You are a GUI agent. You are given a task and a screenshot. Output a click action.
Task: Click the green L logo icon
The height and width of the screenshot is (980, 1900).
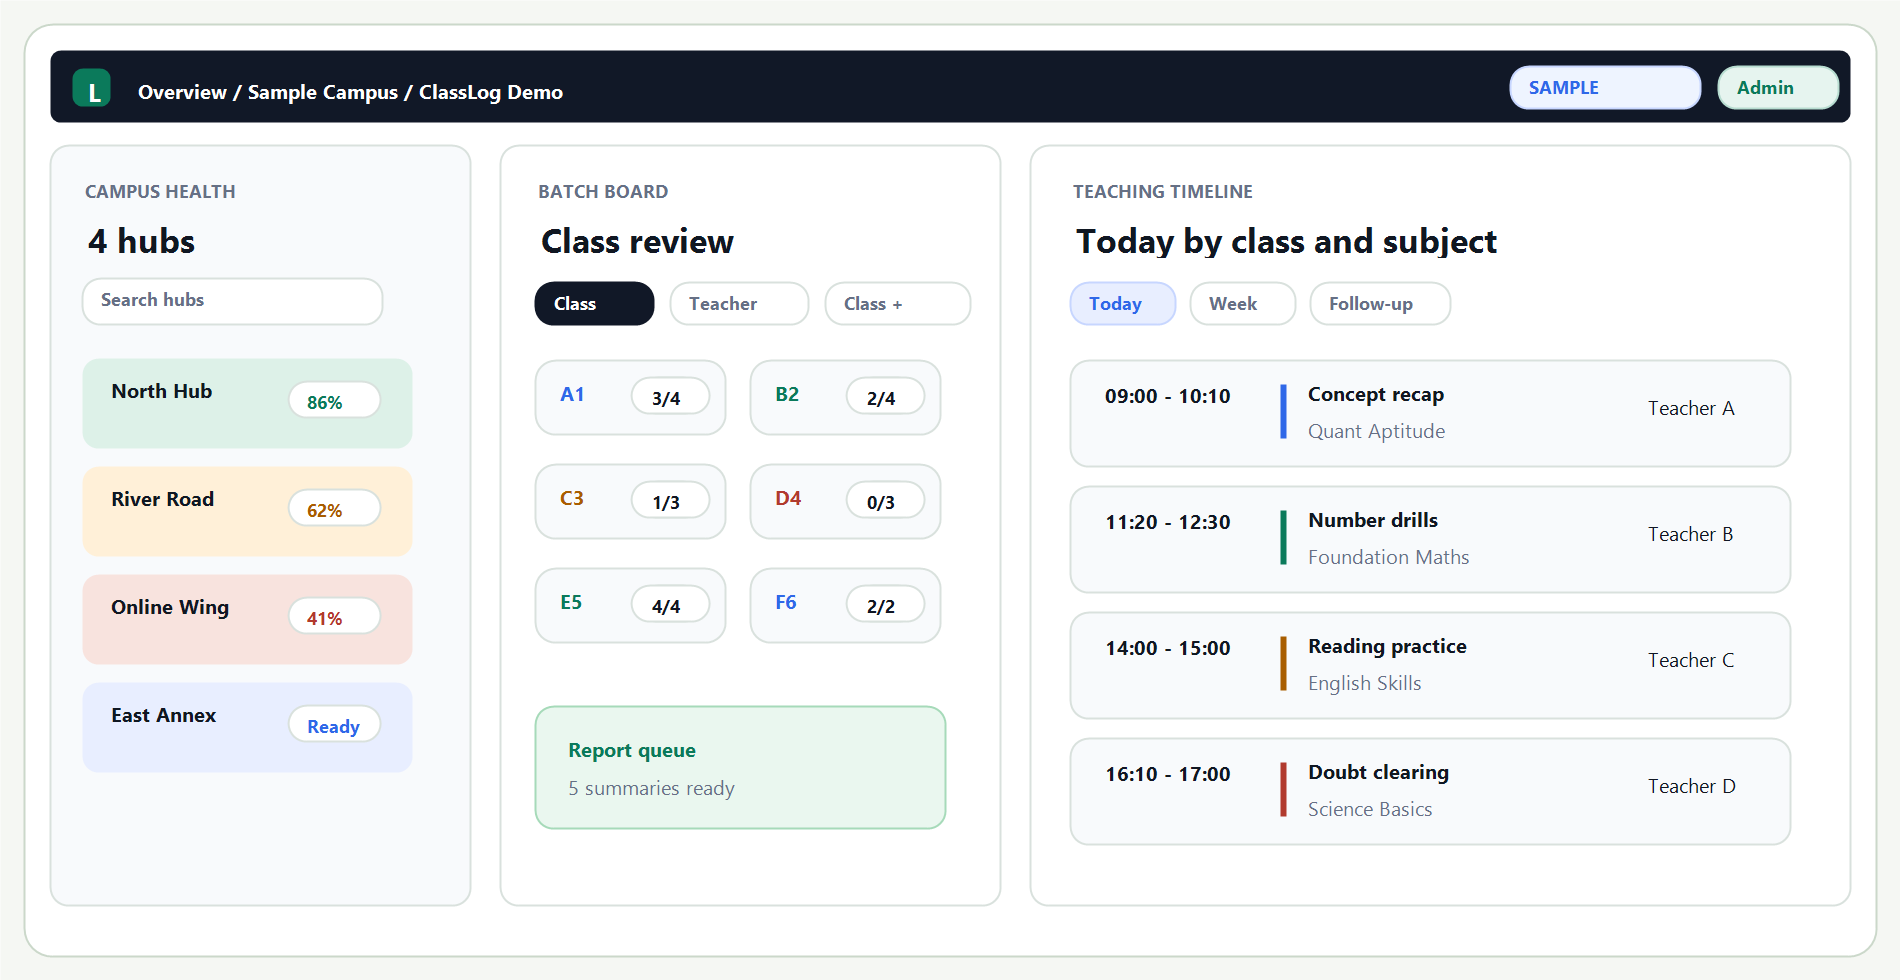coord(92,88)
